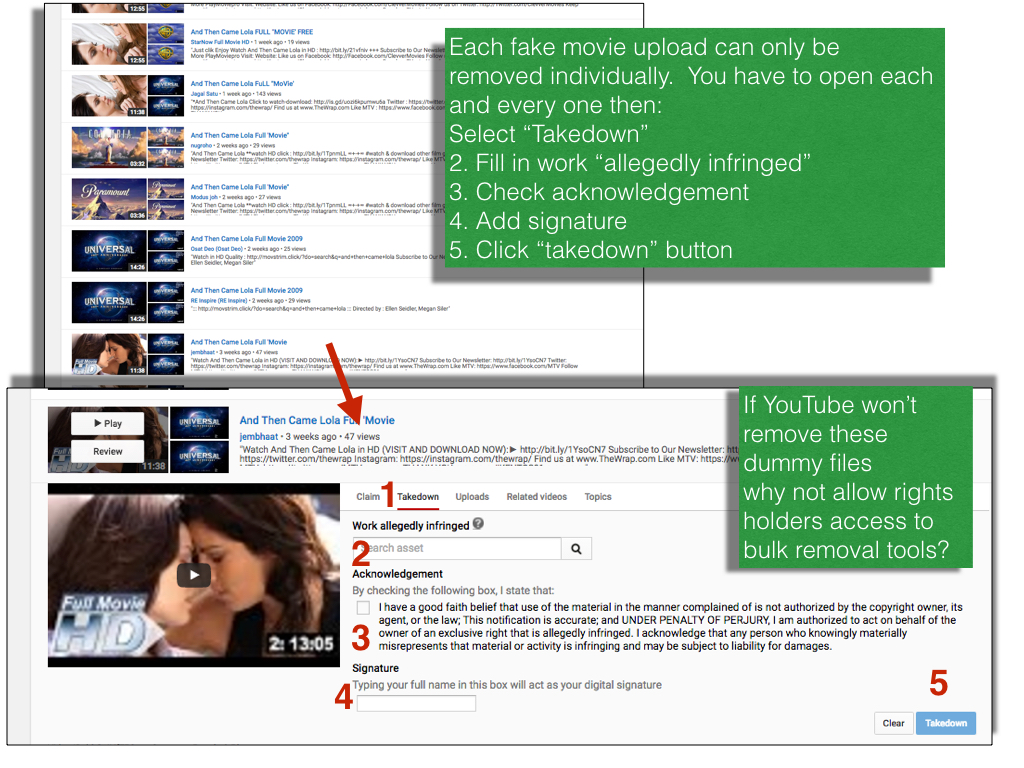Open 'And Then Came Lola Full Movie' detail title
Viewport: 1024px width, 768px height.
point(317,421)
